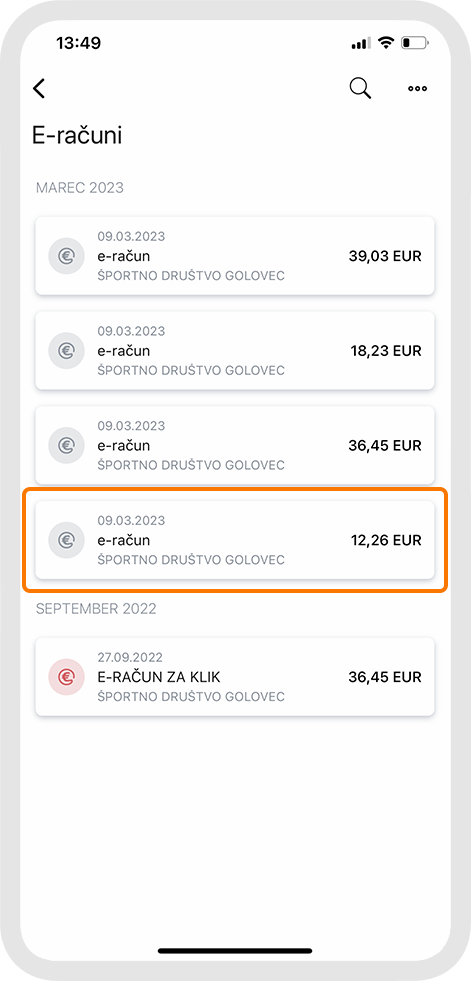Tap euro icon of 18,23 EUR invoice
This screenshot has width=471, height=981.
click(x=66, y=351)
